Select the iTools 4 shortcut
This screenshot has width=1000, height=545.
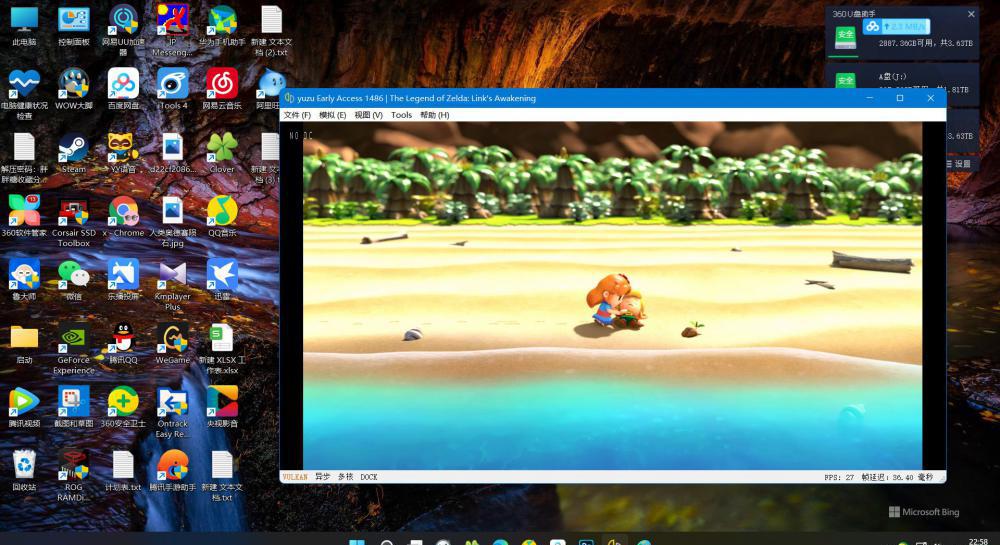(172, 89)
